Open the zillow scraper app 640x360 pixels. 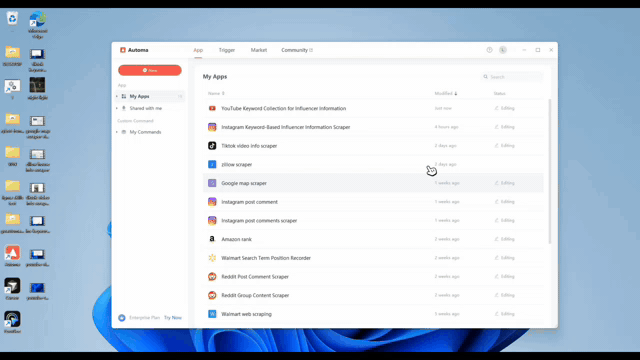(x=236, y=164)
